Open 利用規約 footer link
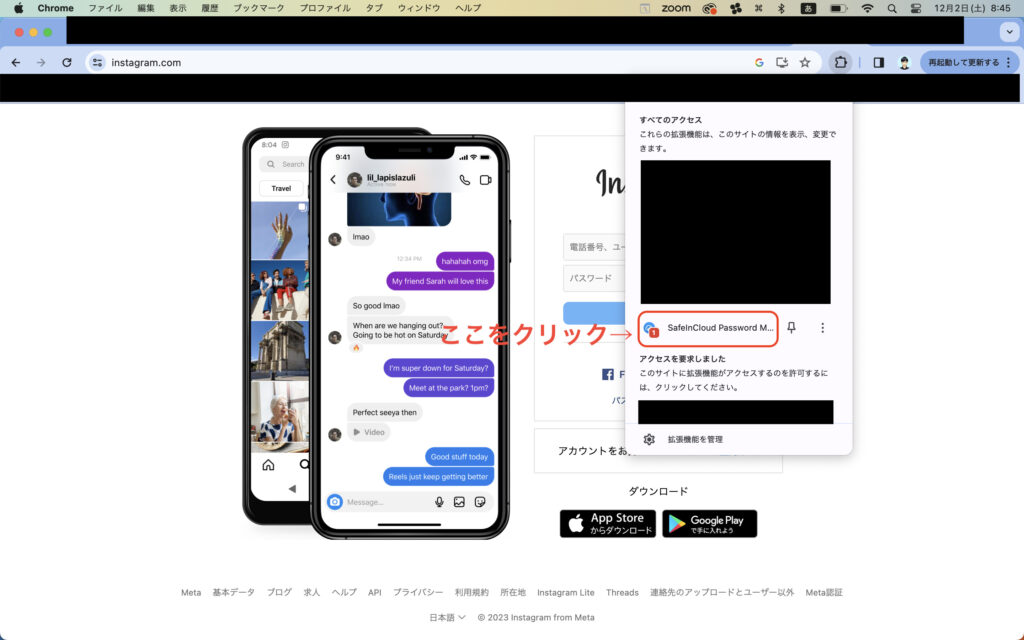Screen dimensions: 1024x640 (x=472, y=592)
